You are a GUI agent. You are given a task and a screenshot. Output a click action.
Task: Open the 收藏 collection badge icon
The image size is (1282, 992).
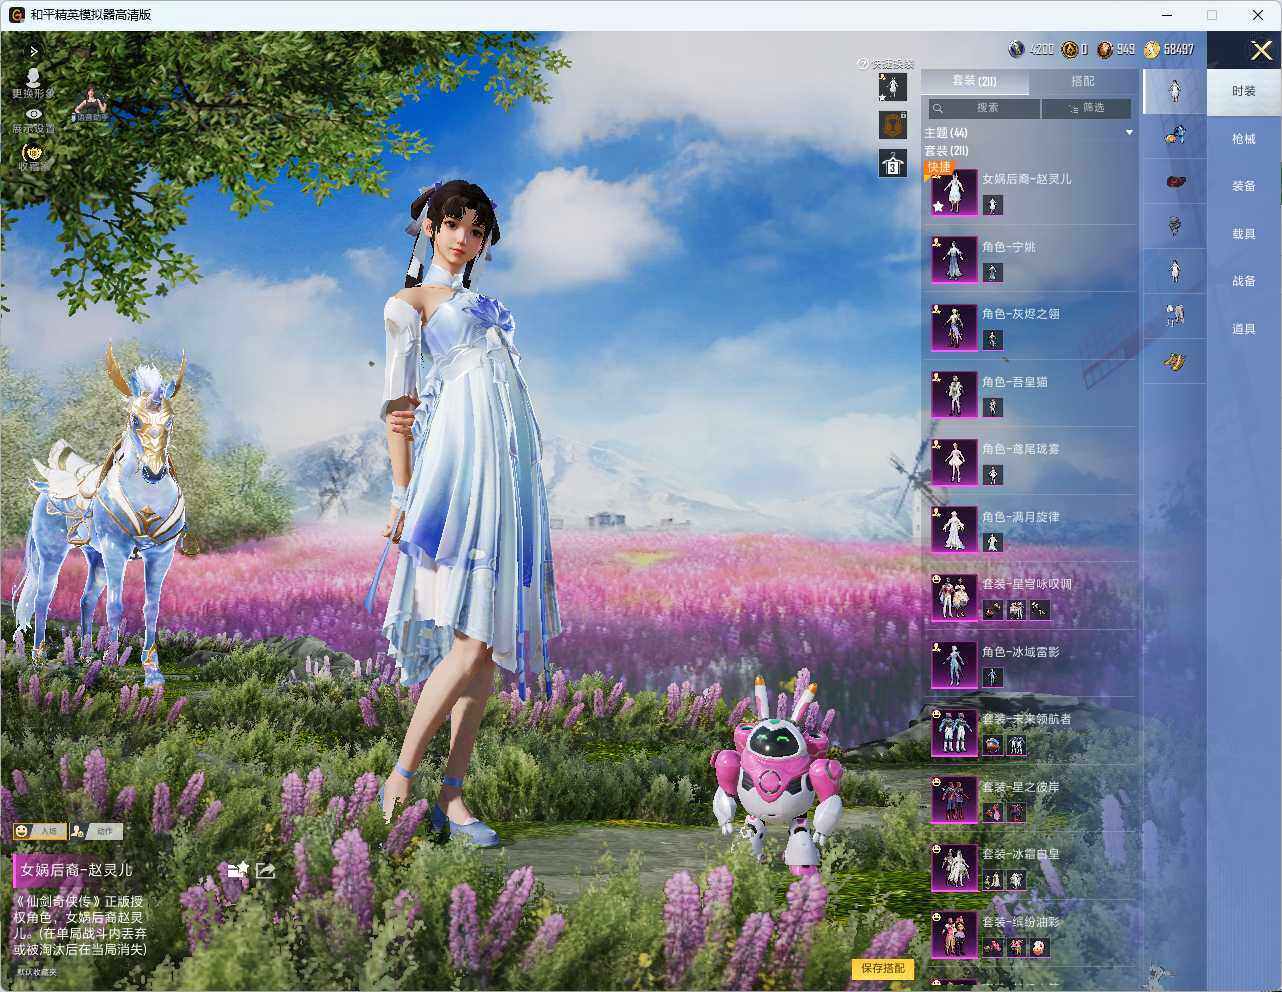[x=33, y=157]
